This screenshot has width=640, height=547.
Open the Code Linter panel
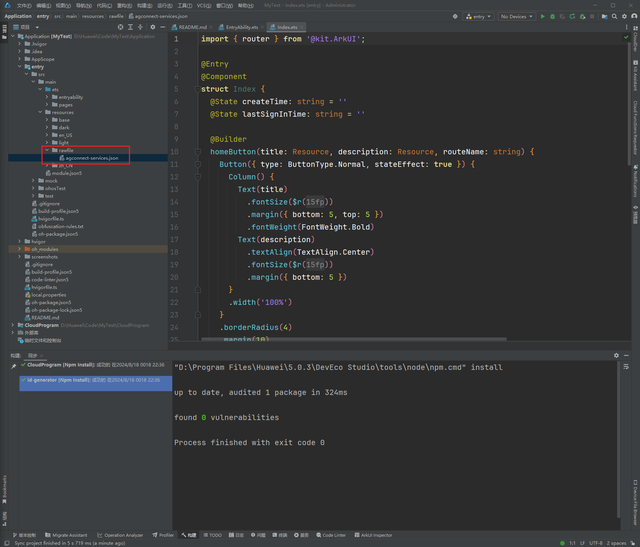coord(335,535)
